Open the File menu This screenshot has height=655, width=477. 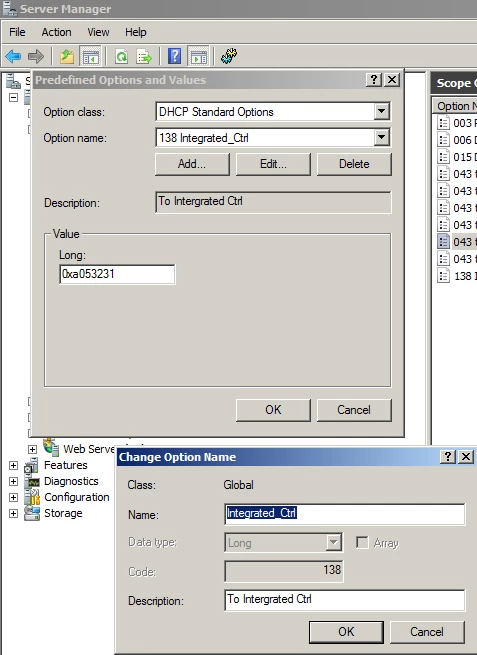(x=17, y=32)
